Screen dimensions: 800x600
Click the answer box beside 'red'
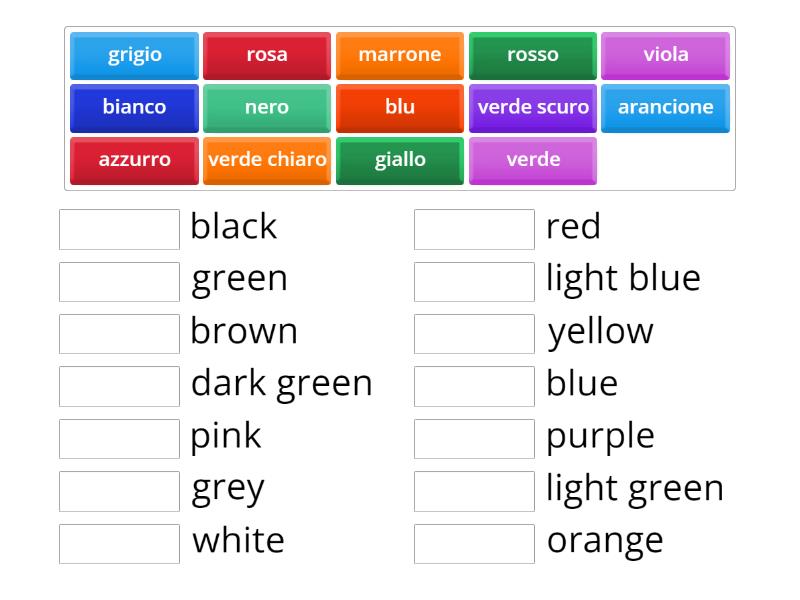point(473,228)
